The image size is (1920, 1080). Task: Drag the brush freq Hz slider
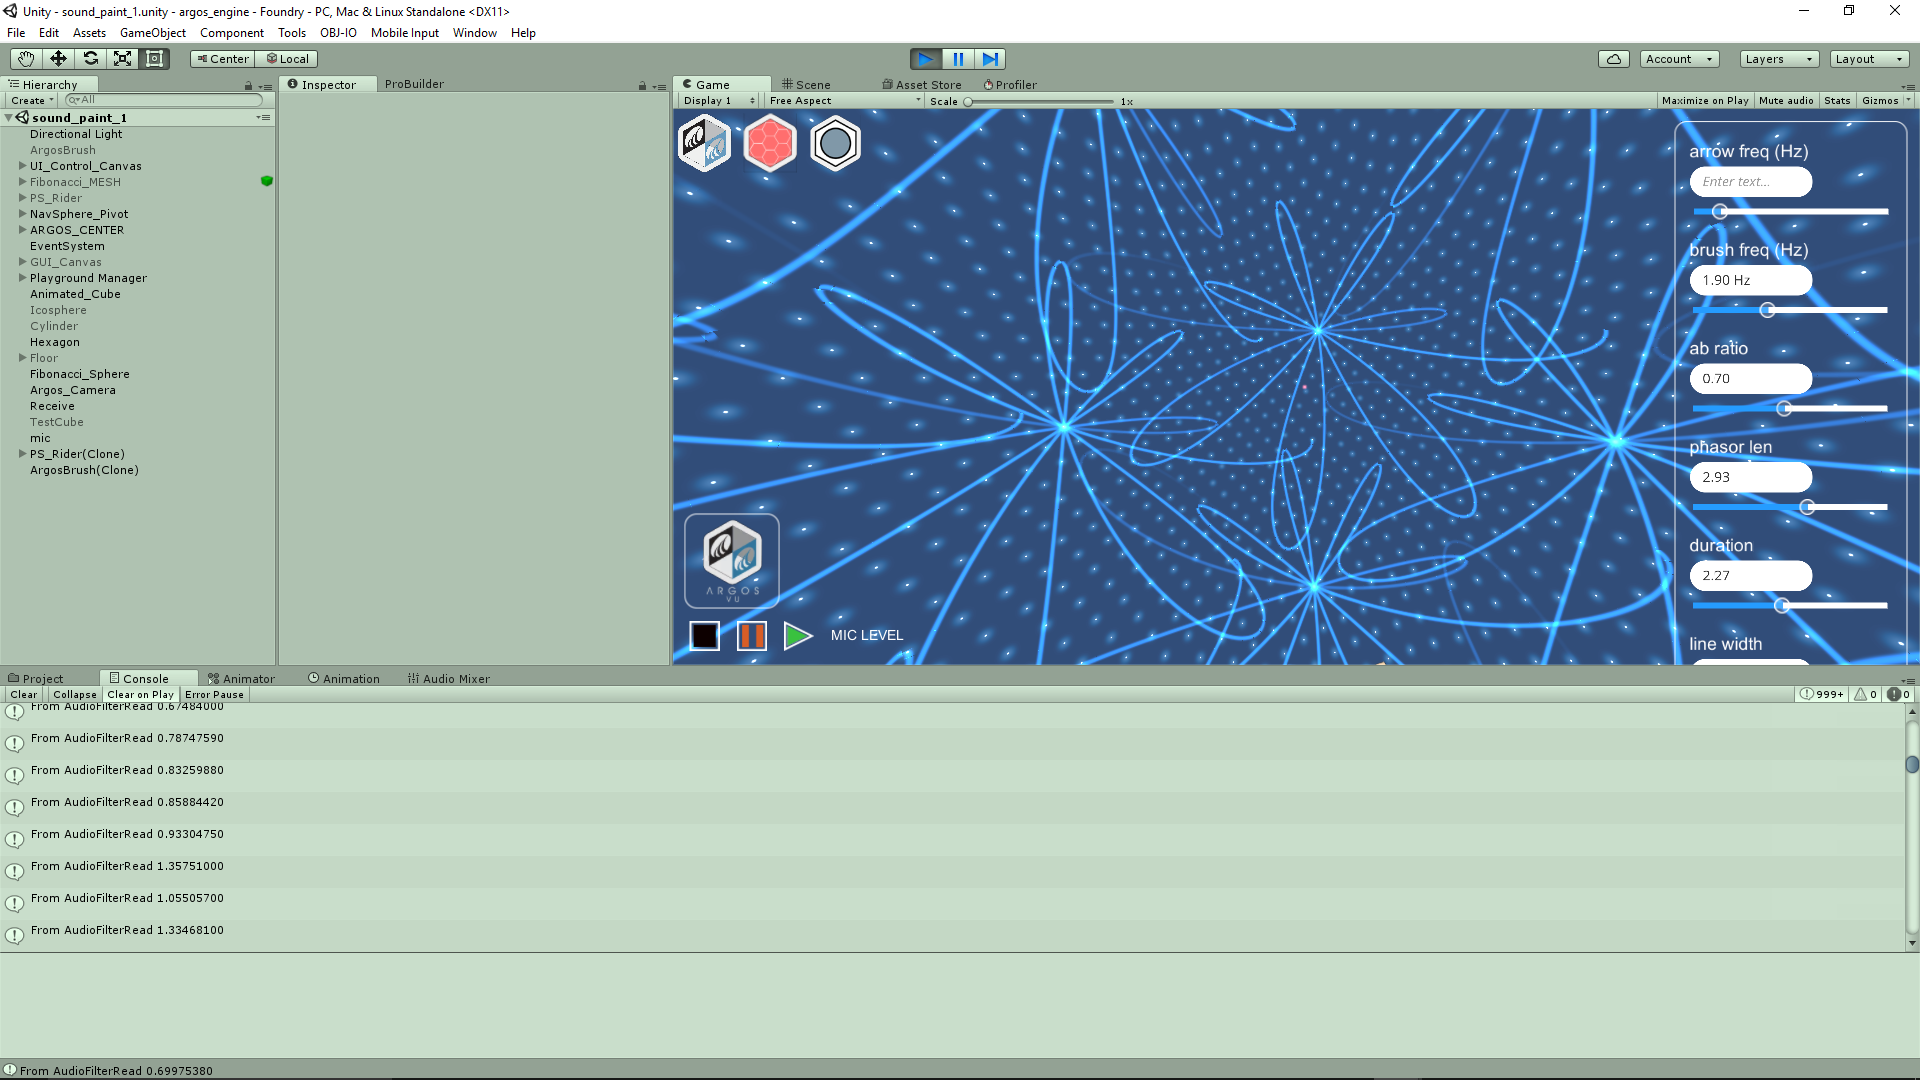click(1767, 310)
